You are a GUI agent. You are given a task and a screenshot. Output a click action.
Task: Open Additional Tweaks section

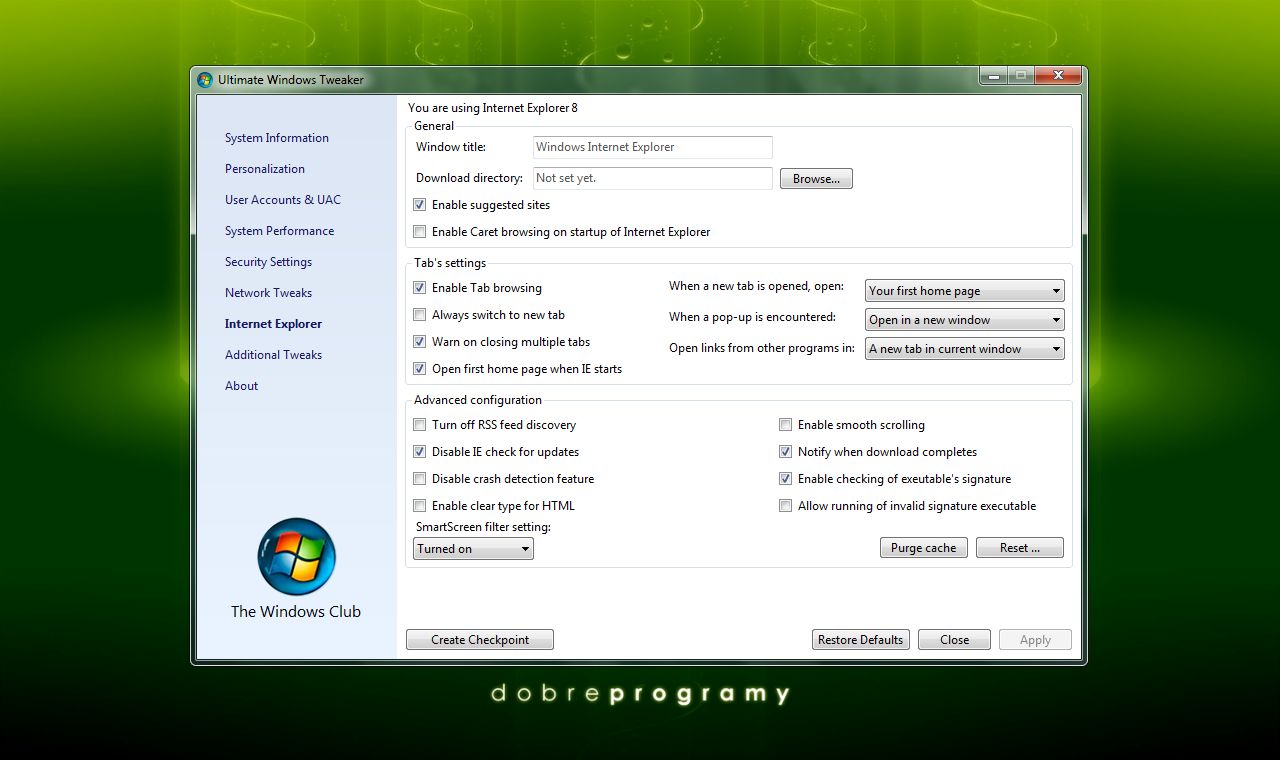[x=273, y=355]
